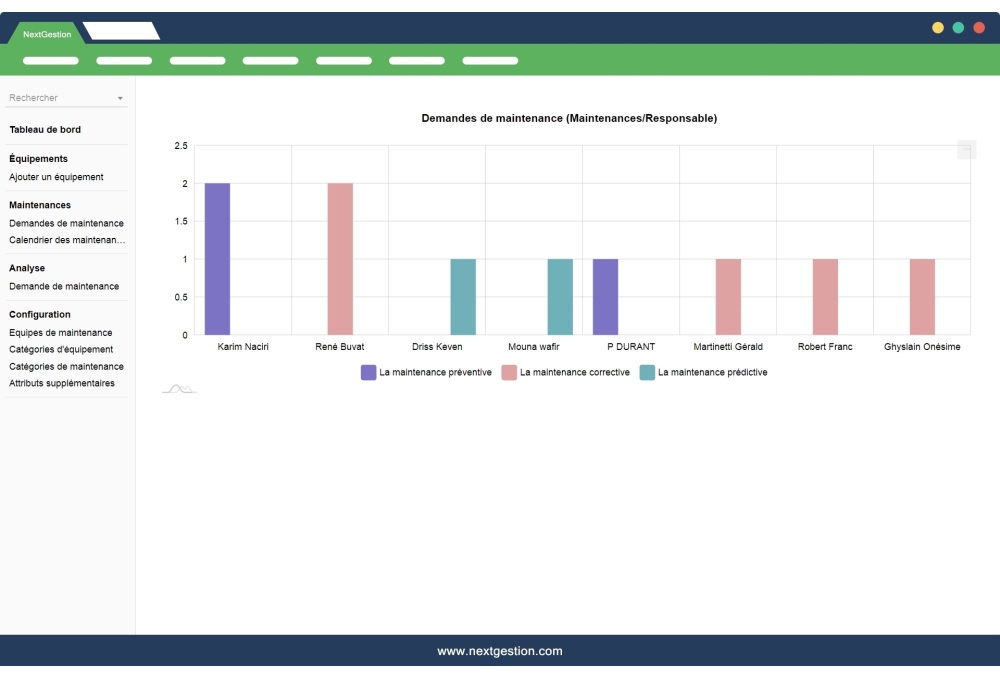Select the blank white tab beside NextGestion
The height and width of the screenshot is (679, 1000).
pos(122,32)
